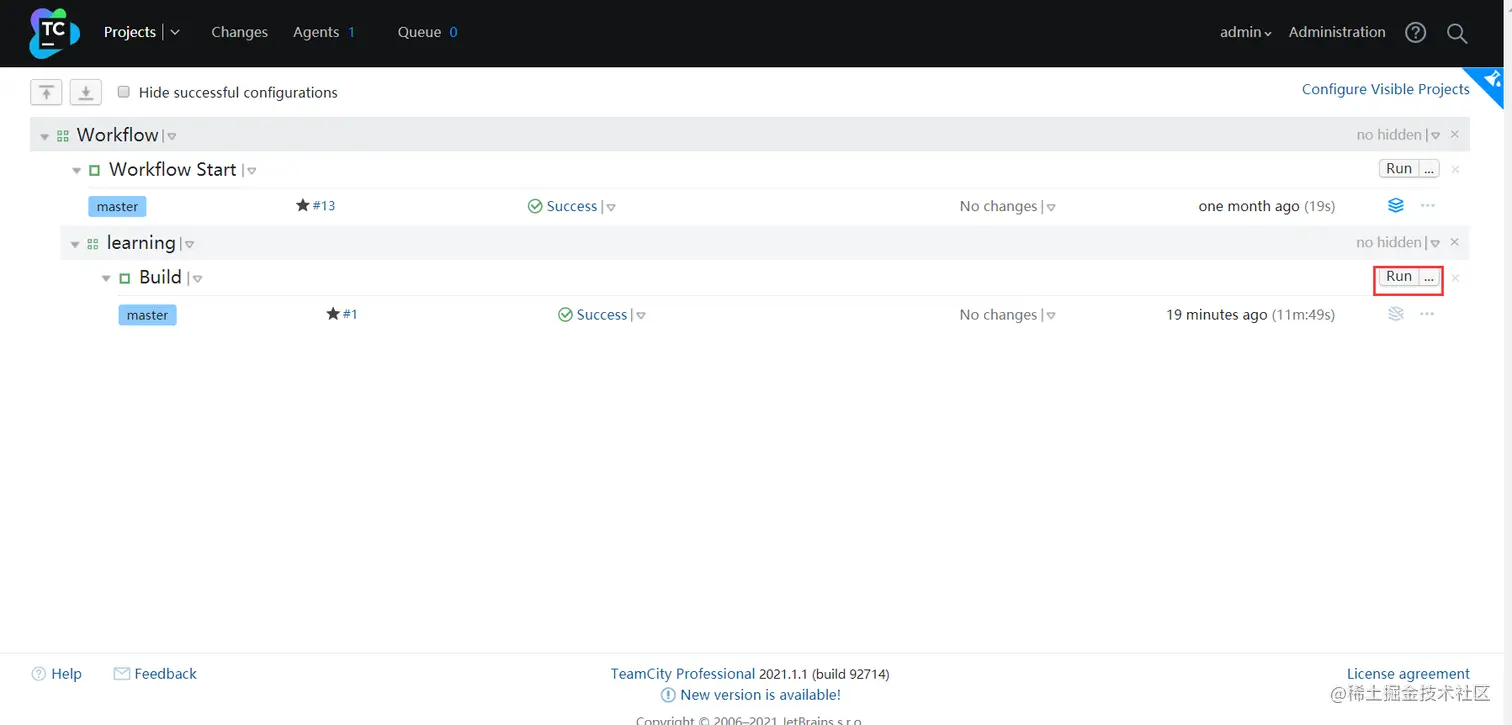Go to the Projects tab
This screenshot has height=725, width=1512.
tap(130, 32)
